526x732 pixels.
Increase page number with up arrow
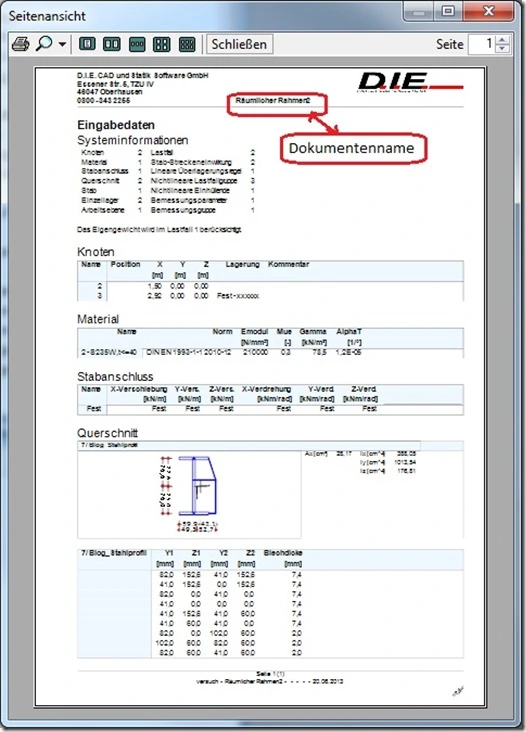point(502,40)
